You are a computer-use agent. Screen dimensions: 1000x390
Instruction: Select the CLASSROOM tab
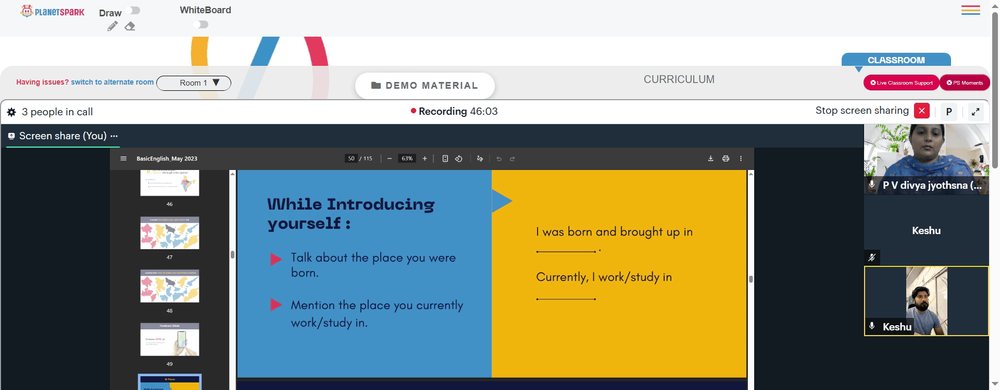(x=895, y=60)
